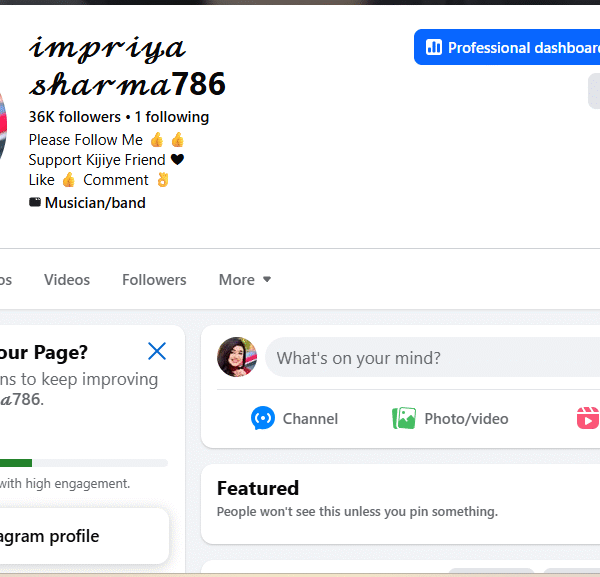Click the Professional dashboard chart icon

[x=434, y=47]
